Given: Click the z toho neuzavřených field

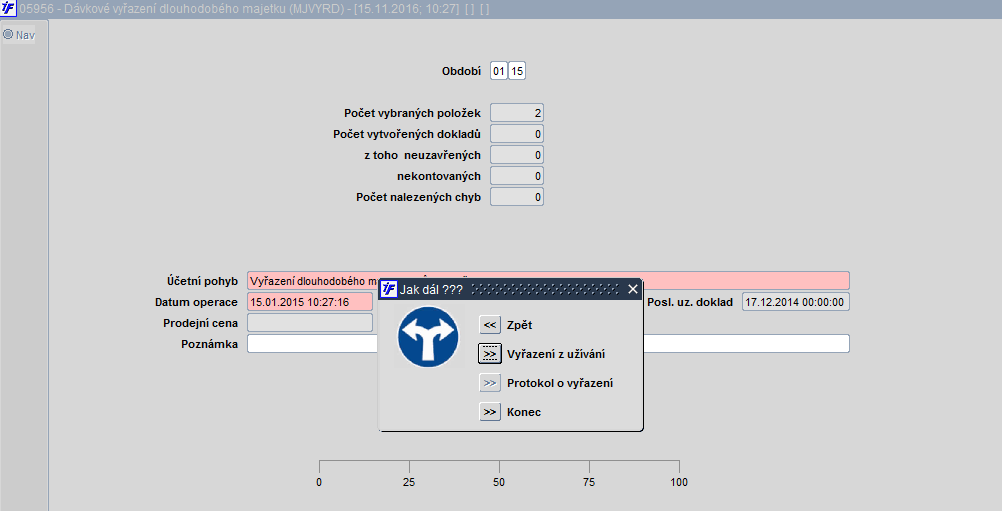Looking at the screenshot, I should [x=517, y=155].
